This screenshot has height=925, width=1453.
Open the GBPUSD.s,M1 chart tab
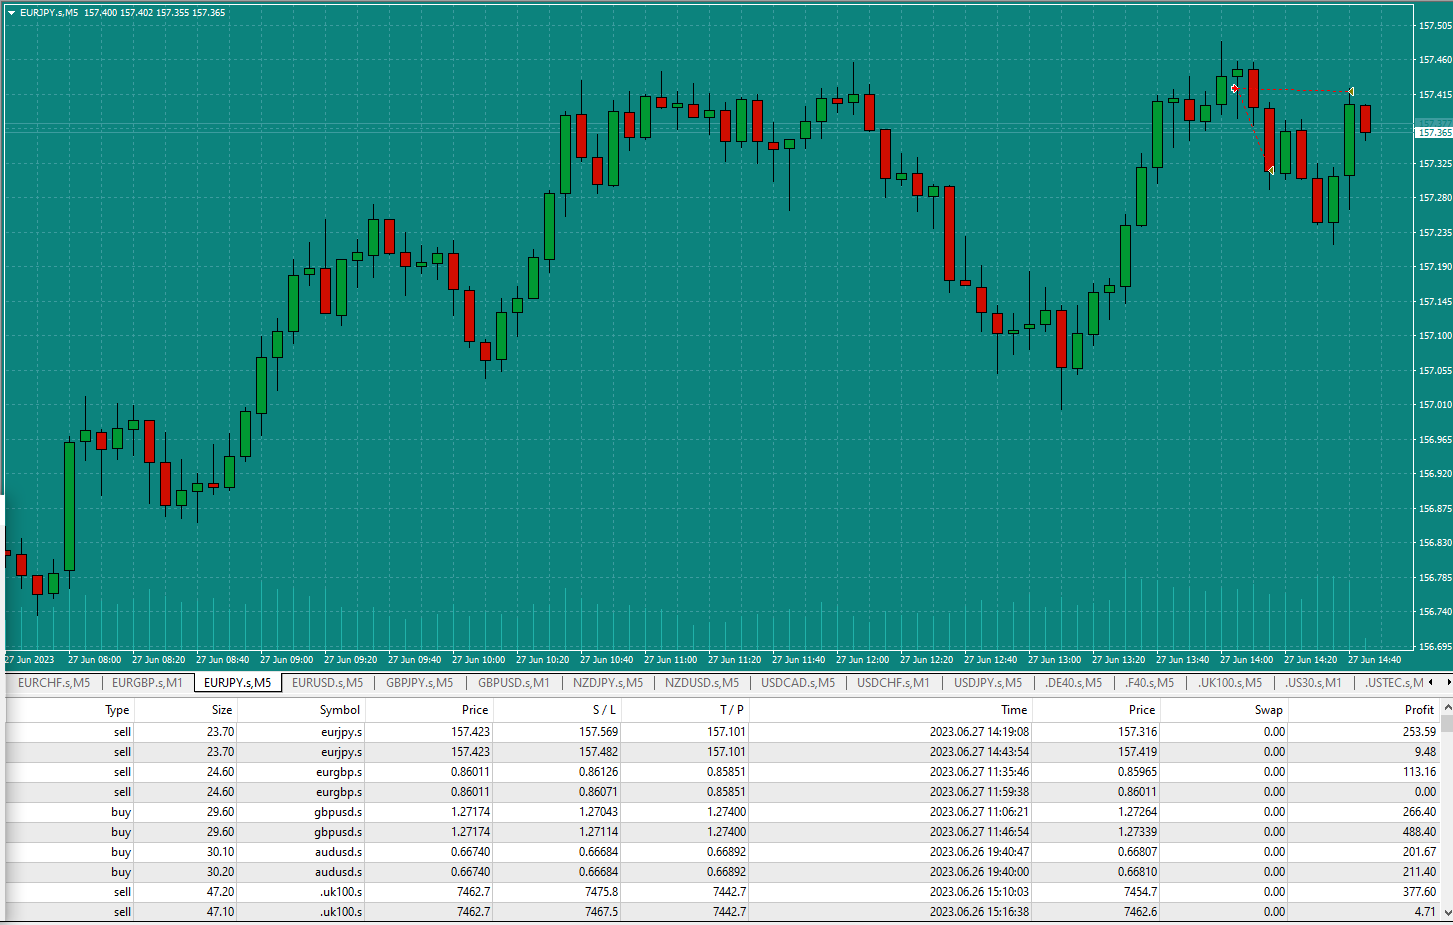[x=513, y=683]
